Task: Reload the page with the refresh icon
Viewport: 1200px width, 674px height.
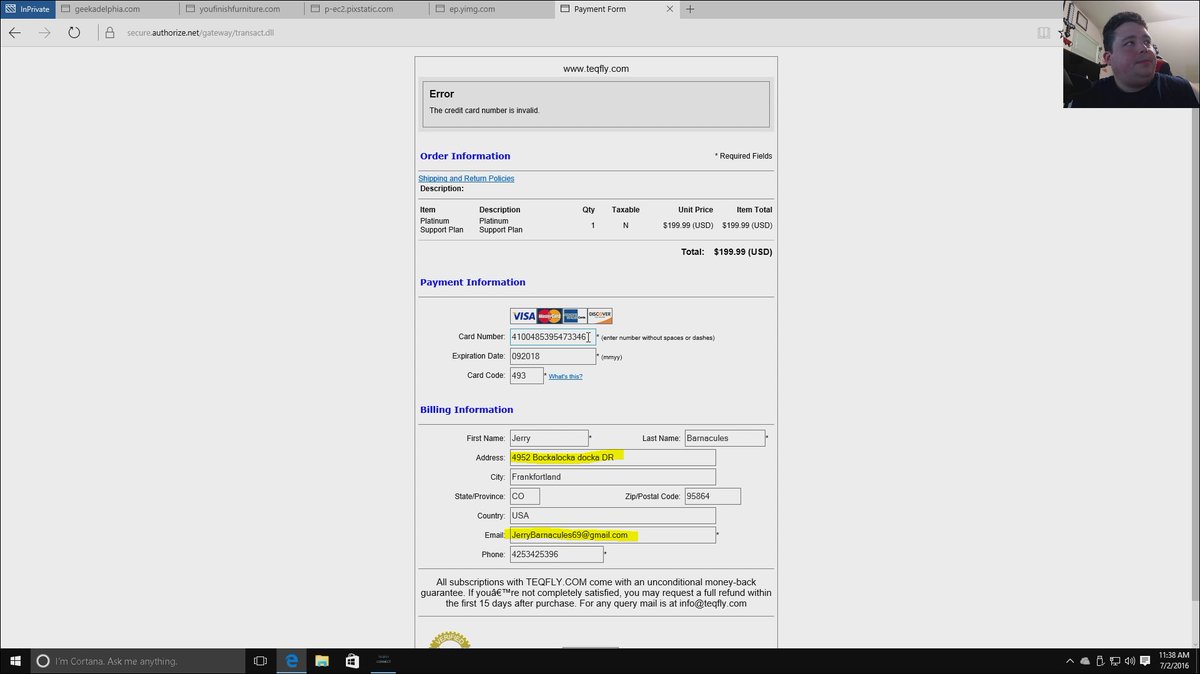Action: (x=74, y=32)
